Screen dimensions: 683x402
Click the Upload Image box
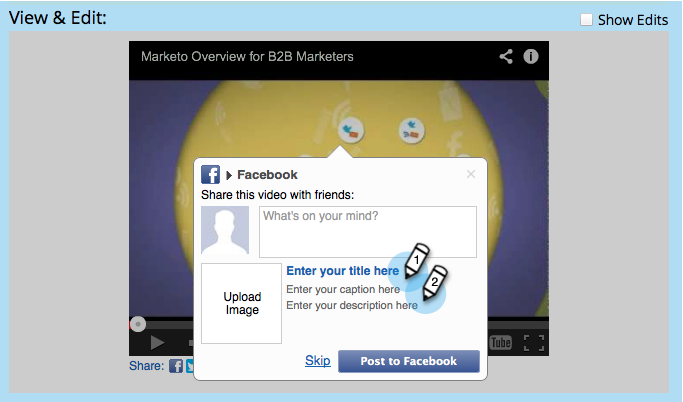pyautogui.click(x=241, y=303)
